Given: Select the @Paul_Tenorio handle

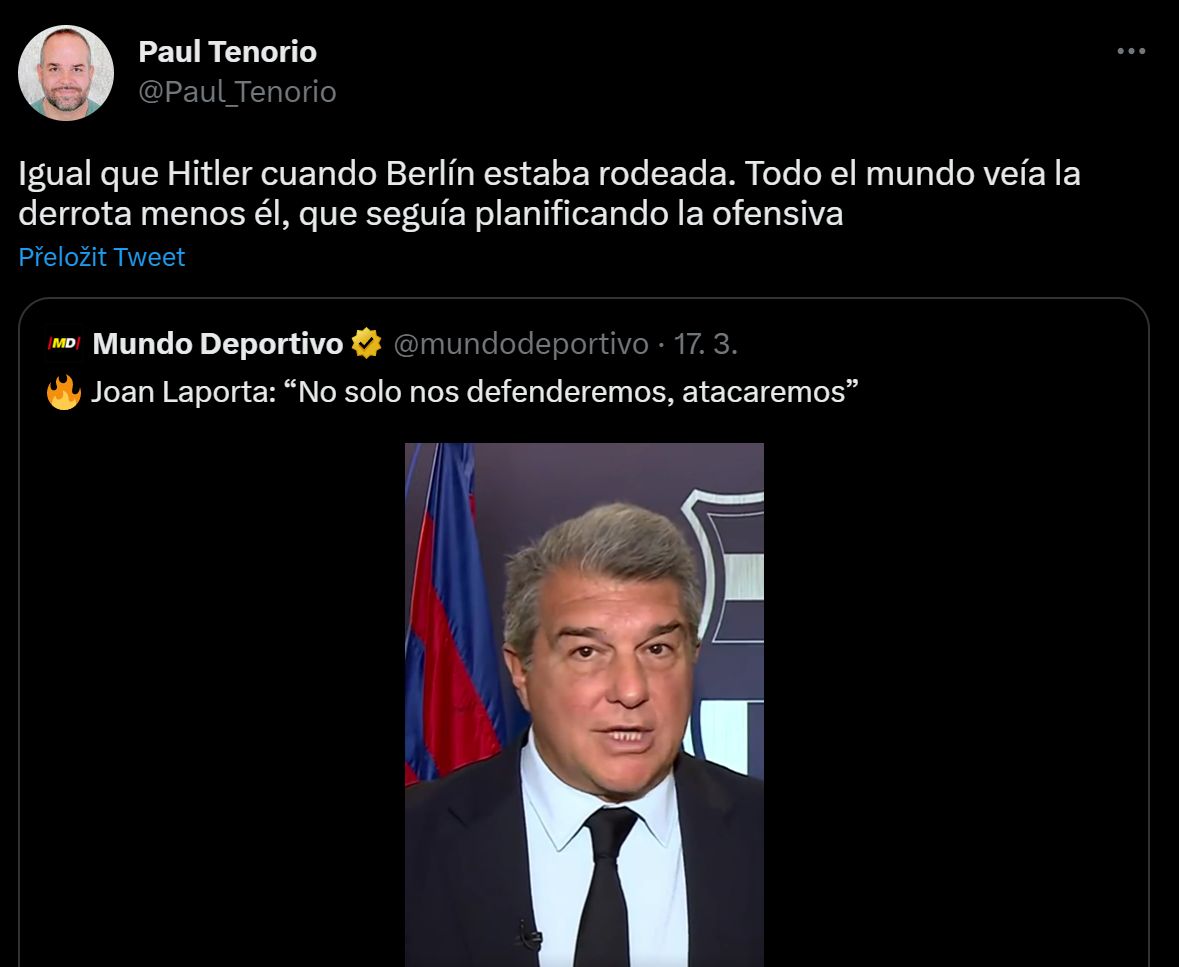Looking at the screenshot, I should [238, 92].
